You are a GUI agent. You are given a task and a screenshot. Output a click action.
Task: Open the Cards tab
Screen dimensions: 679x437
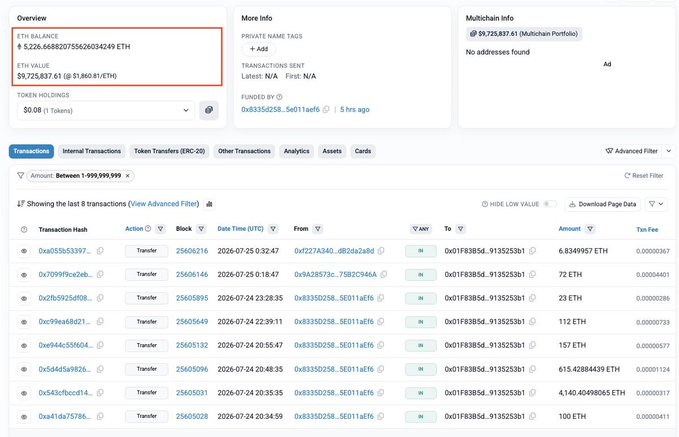(363, 151)
